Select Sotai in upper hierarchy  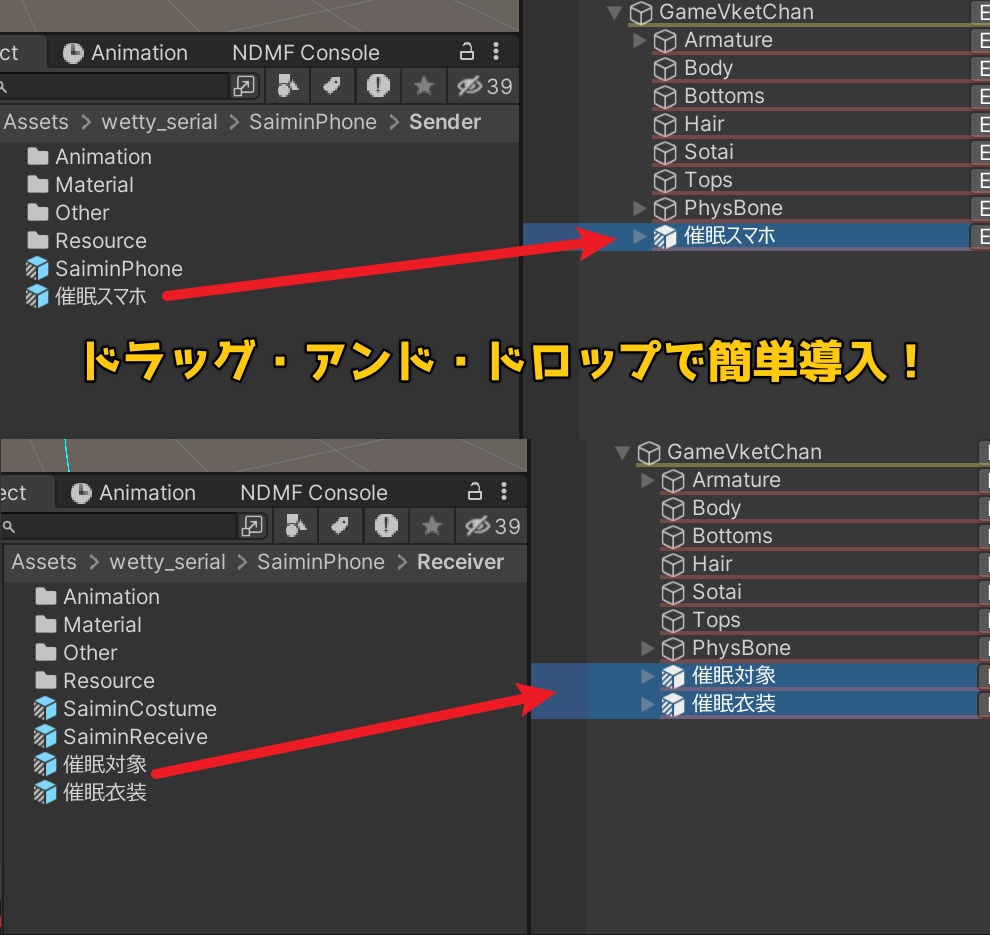tap(708, 152)
